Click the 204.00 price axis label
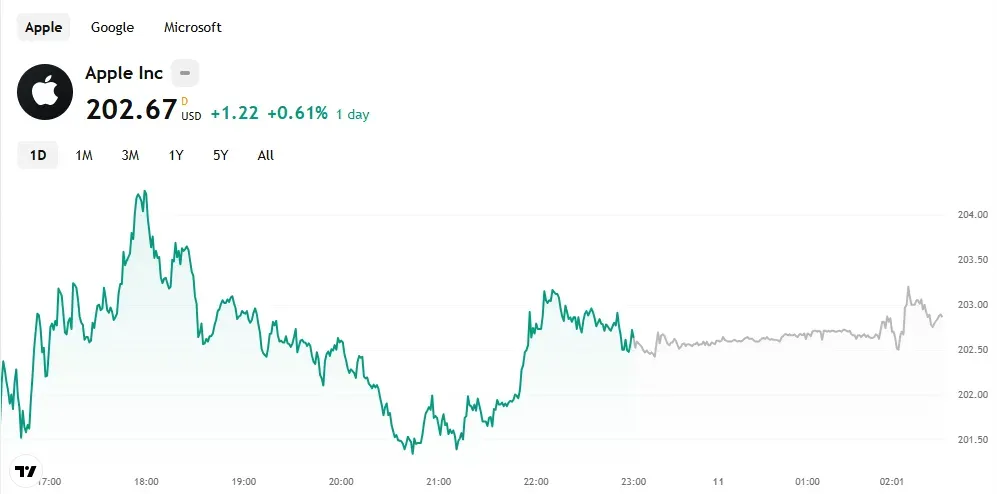This screenshot has height=494, width=997. click(x=973, y=215)
